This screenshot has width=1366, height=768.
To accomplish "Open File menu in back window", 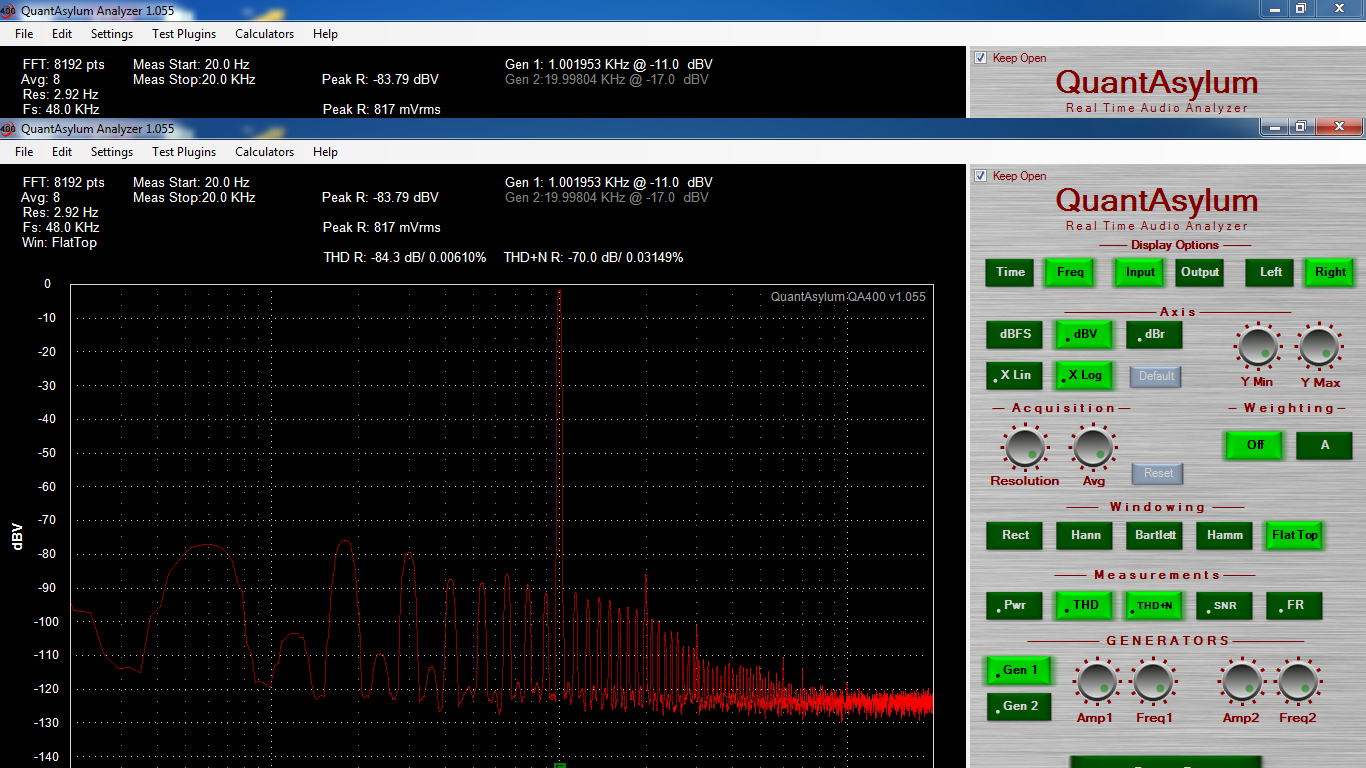I will [x=24, y=34].
